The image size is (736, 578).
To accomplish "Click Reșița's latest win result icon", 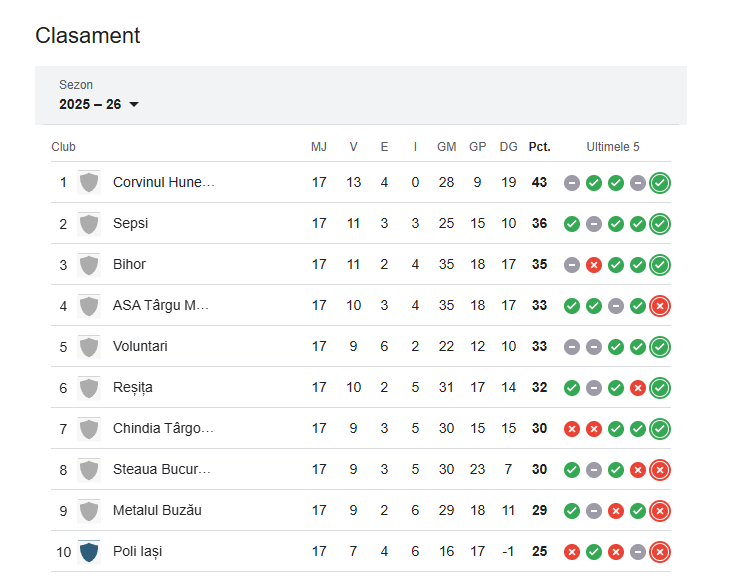I will pyautogui.click(x=660, y=388).
